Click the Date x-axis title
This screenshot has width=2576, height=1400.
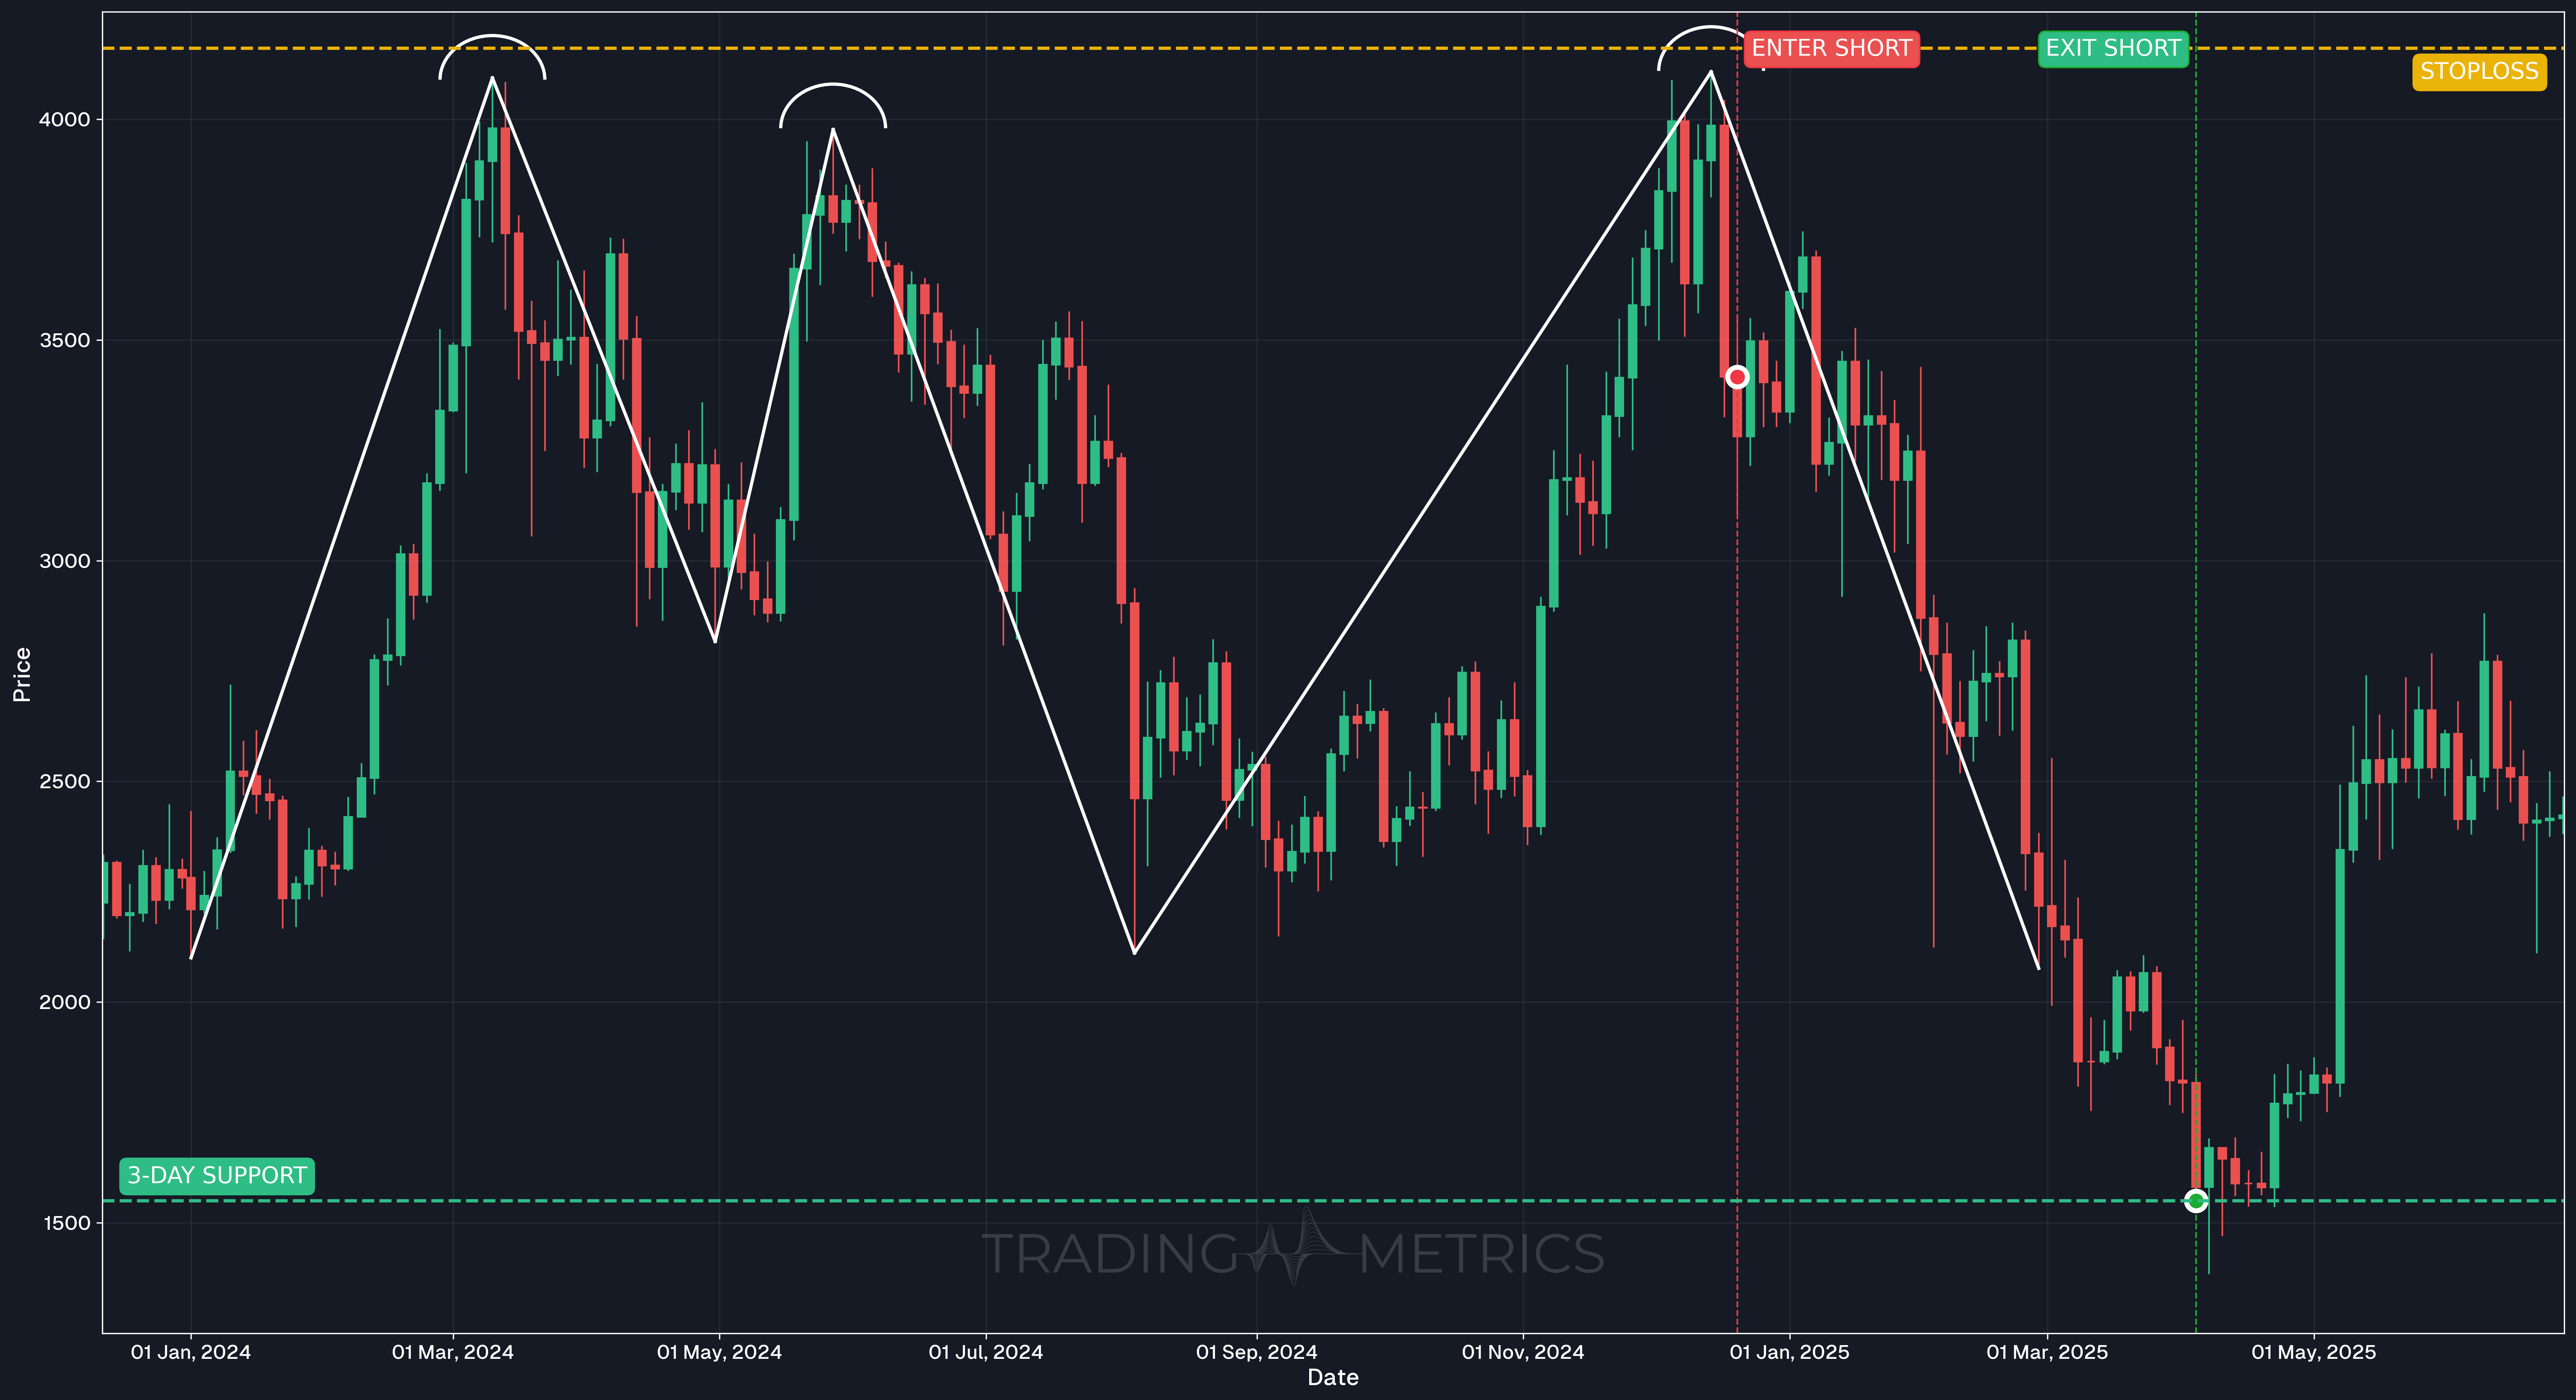(x=1333, y=1378)
